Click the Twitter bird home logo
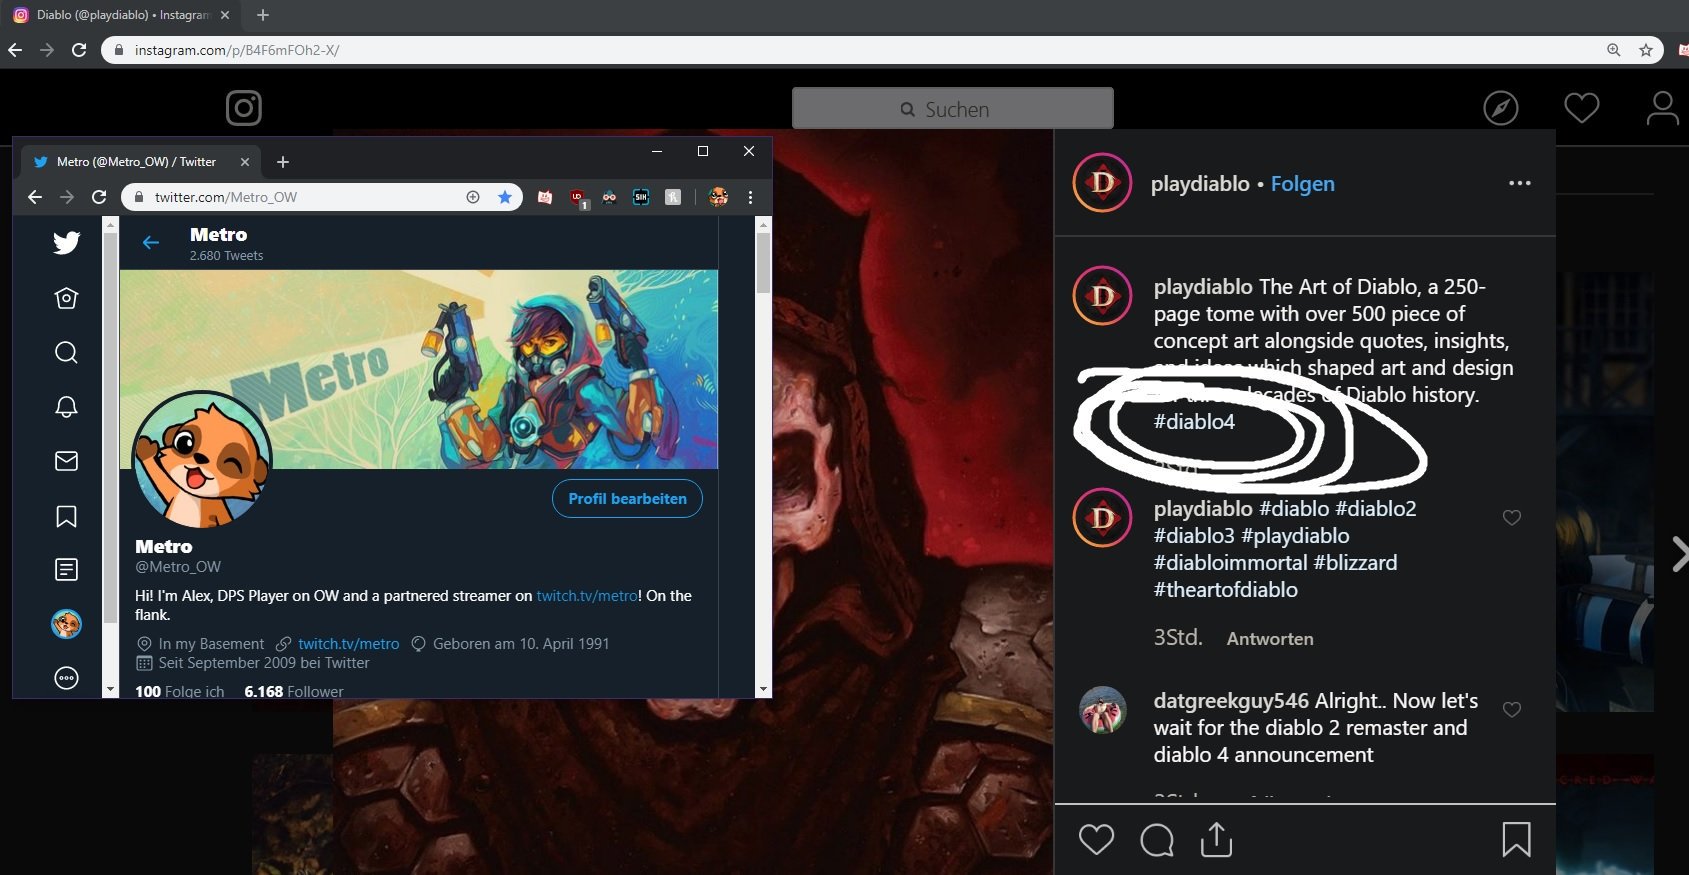 [x=66, y=242]
